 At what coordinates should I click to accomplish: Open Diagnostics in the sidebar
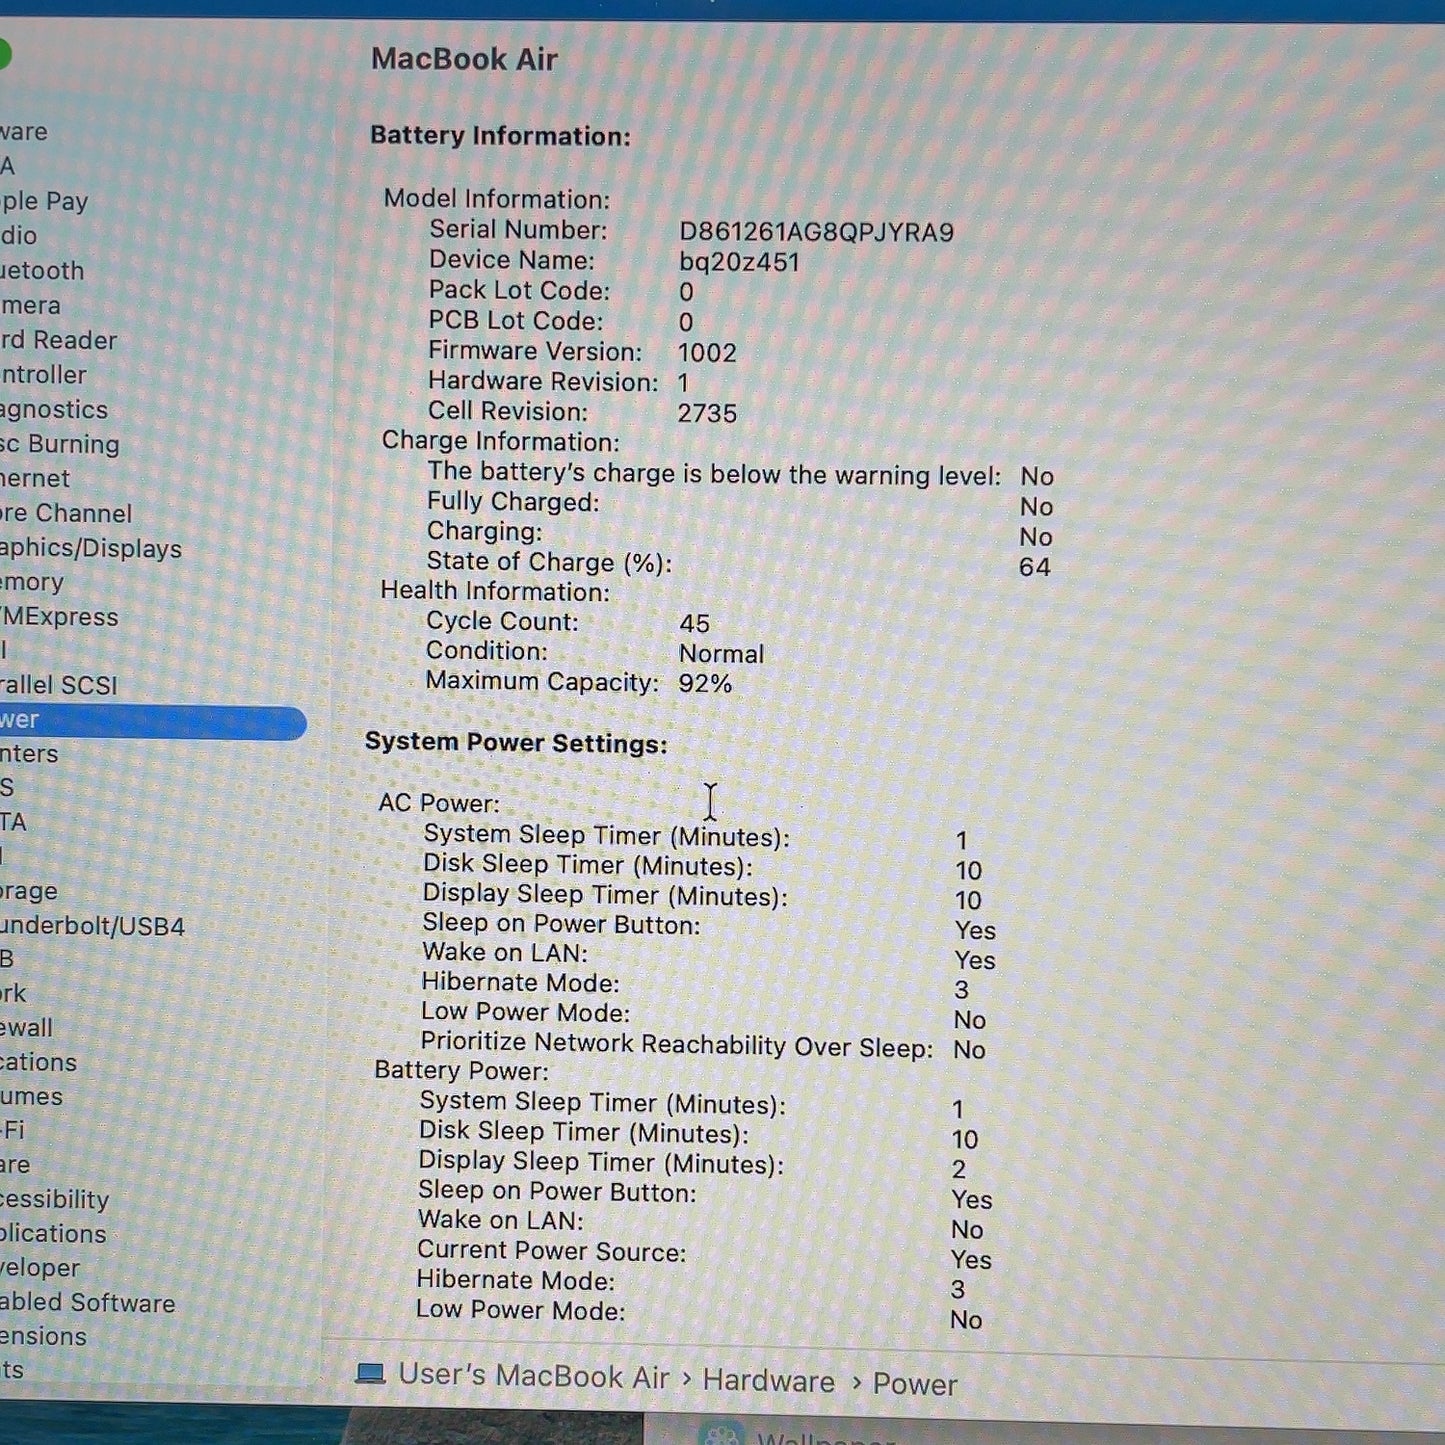pyautogui.click(x=54, y=410)
